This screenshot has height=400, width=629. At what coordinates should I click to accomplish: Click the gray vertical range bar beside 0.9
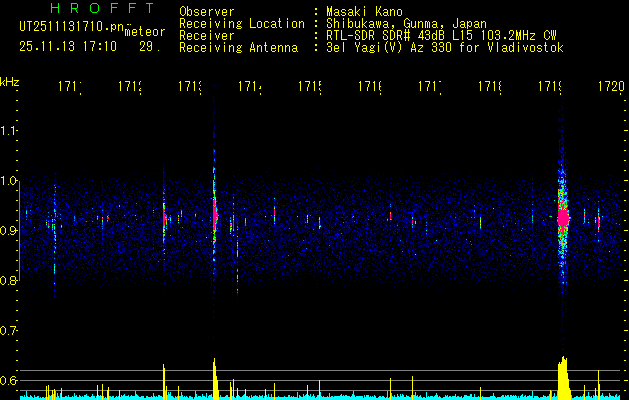point(19,230)
